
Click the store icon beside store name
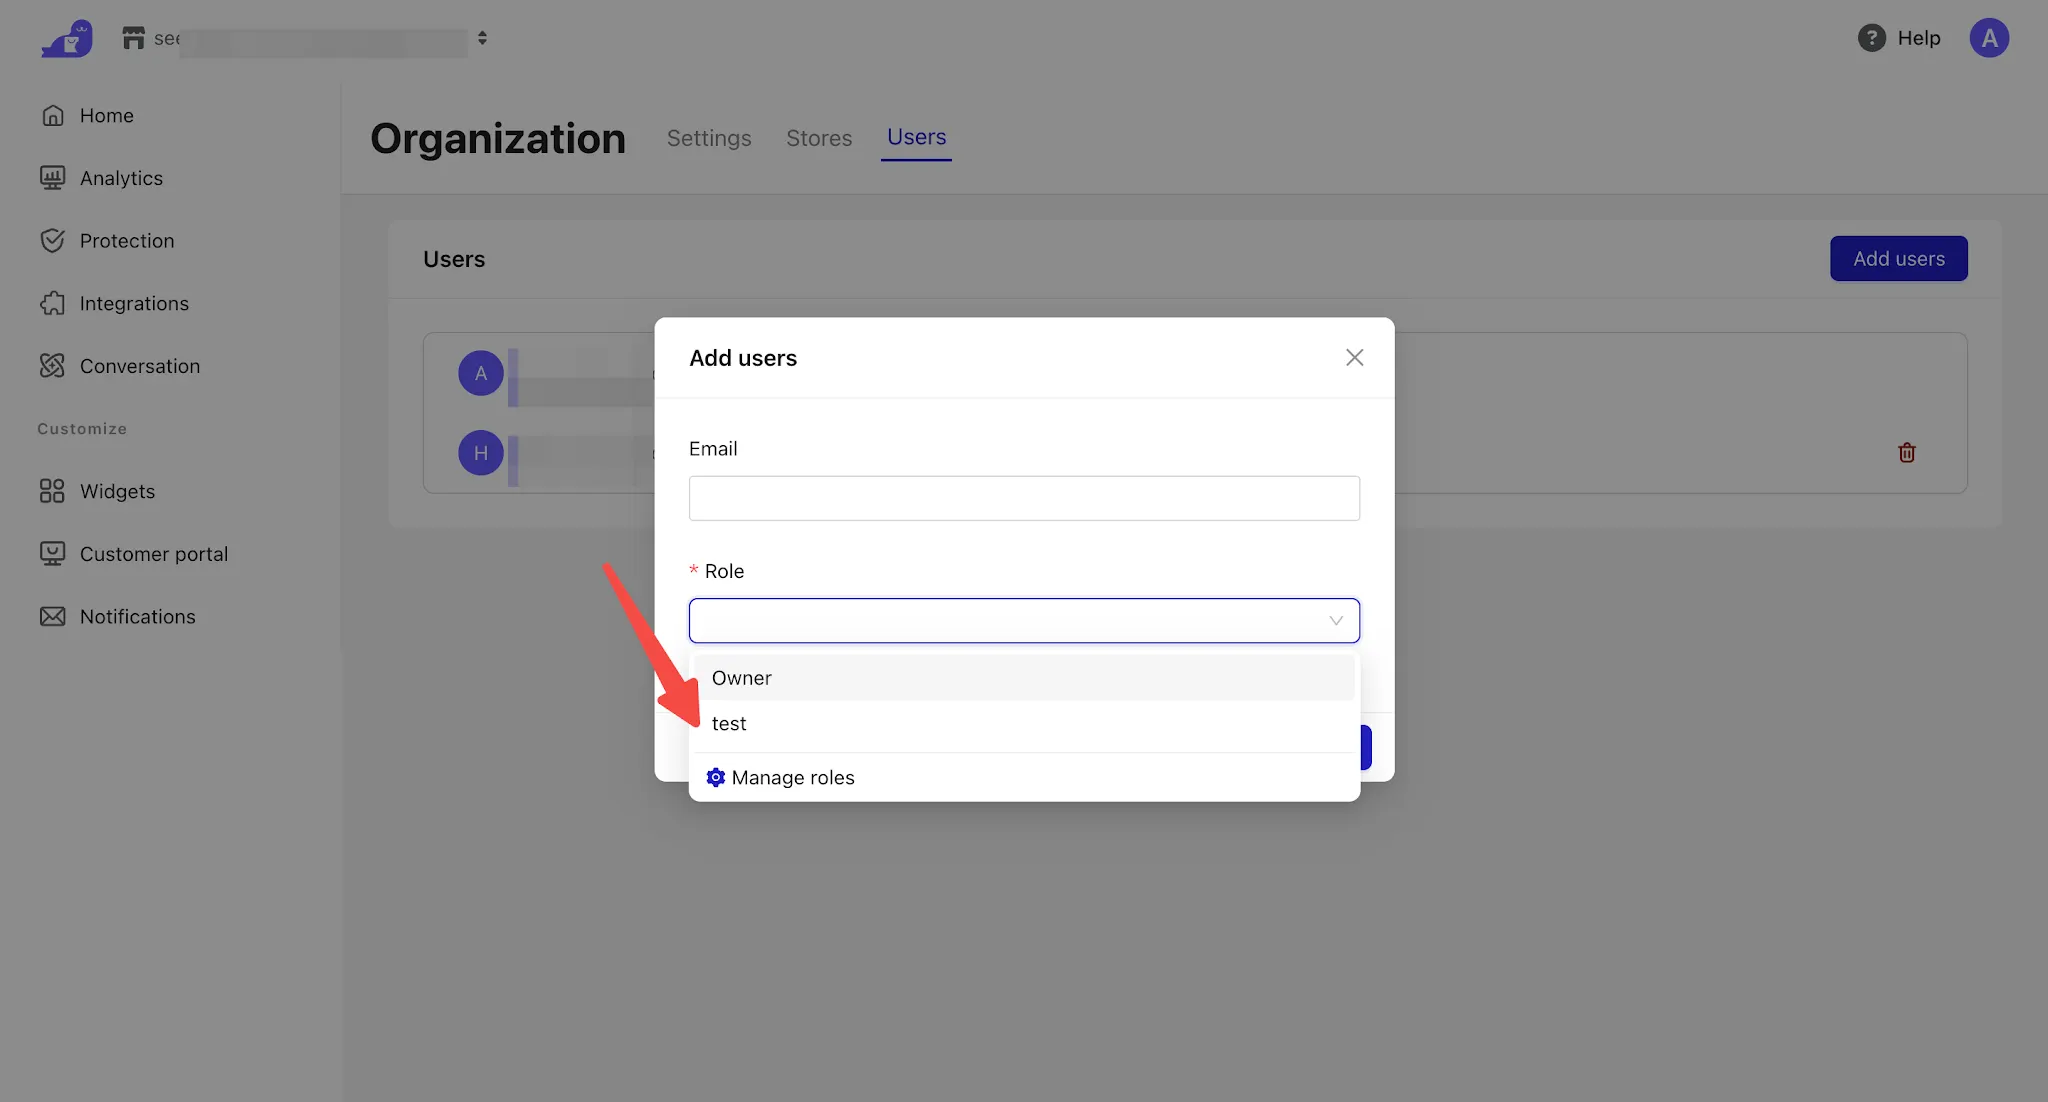[134, 38]
